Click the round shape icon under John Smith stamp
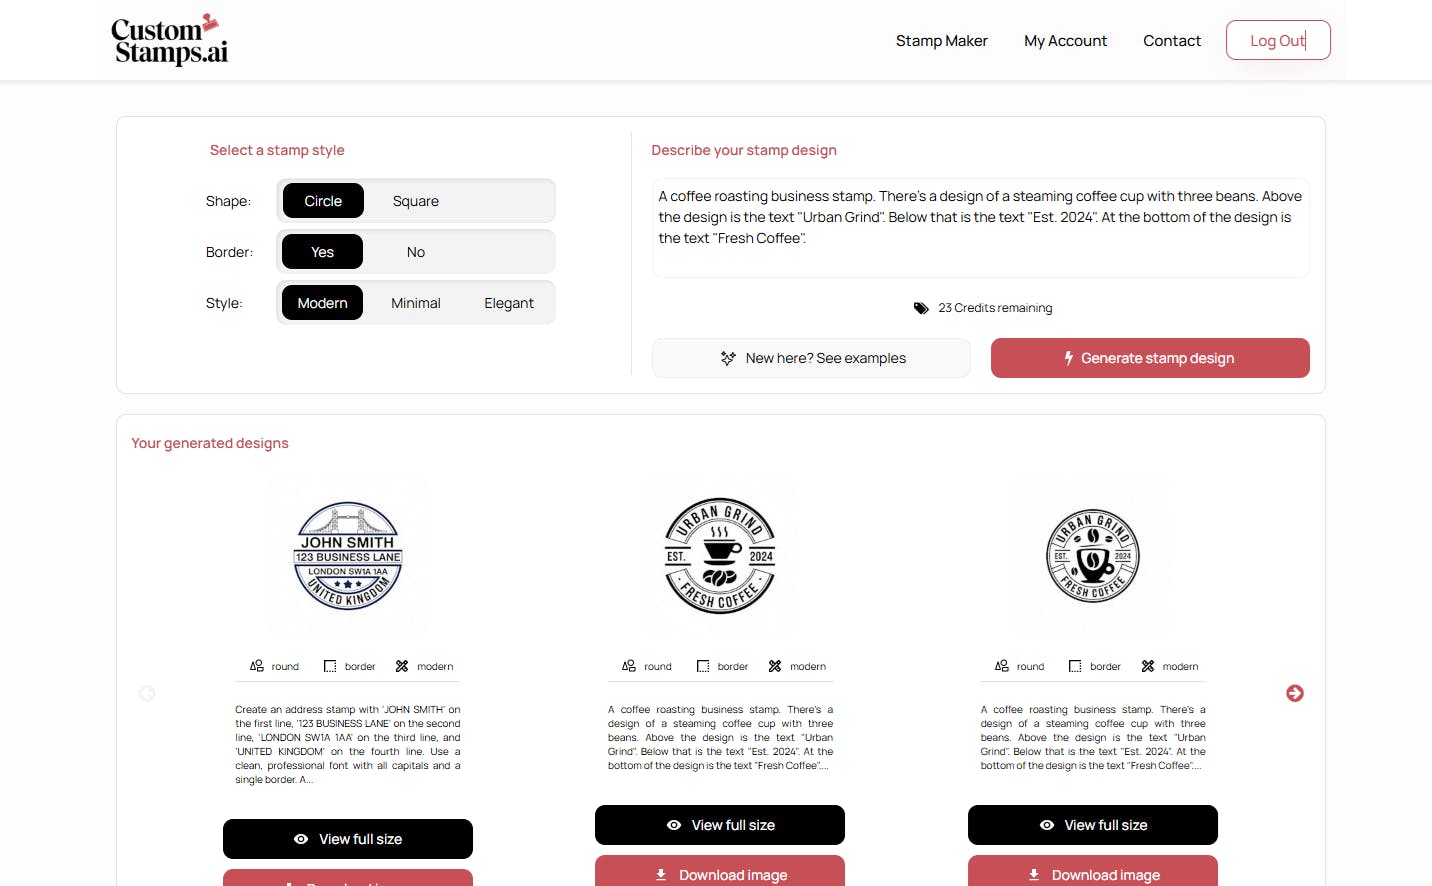This screenshot has width=1432, height=886. [x=257, y=666]
